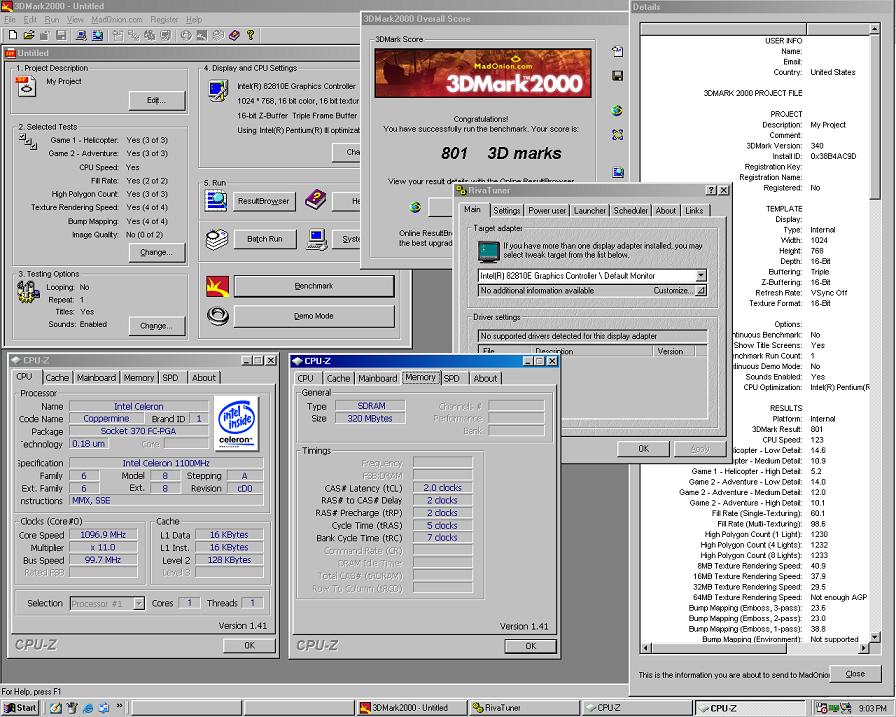Open the Help menu in 3DMark2000
The height and width of the screenshot is (717, 896).
[194, 19]
